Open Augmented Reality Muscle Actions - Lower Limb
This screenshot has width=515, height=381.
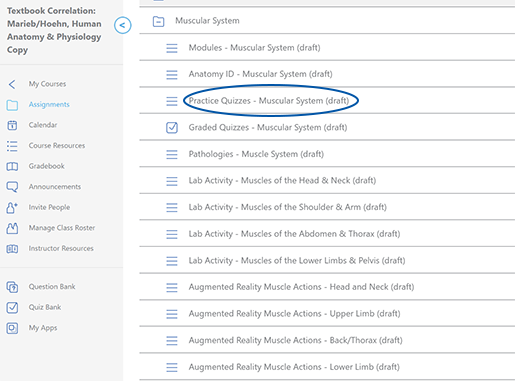(294, 367)
